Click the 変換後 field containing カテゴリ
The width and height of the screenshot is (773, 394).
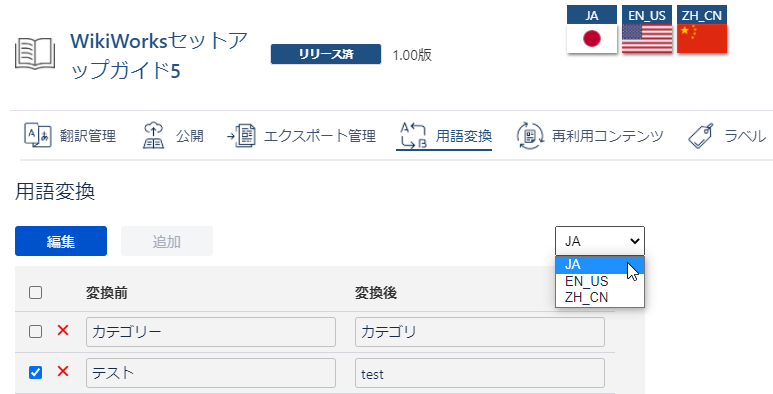coord(480,332)
